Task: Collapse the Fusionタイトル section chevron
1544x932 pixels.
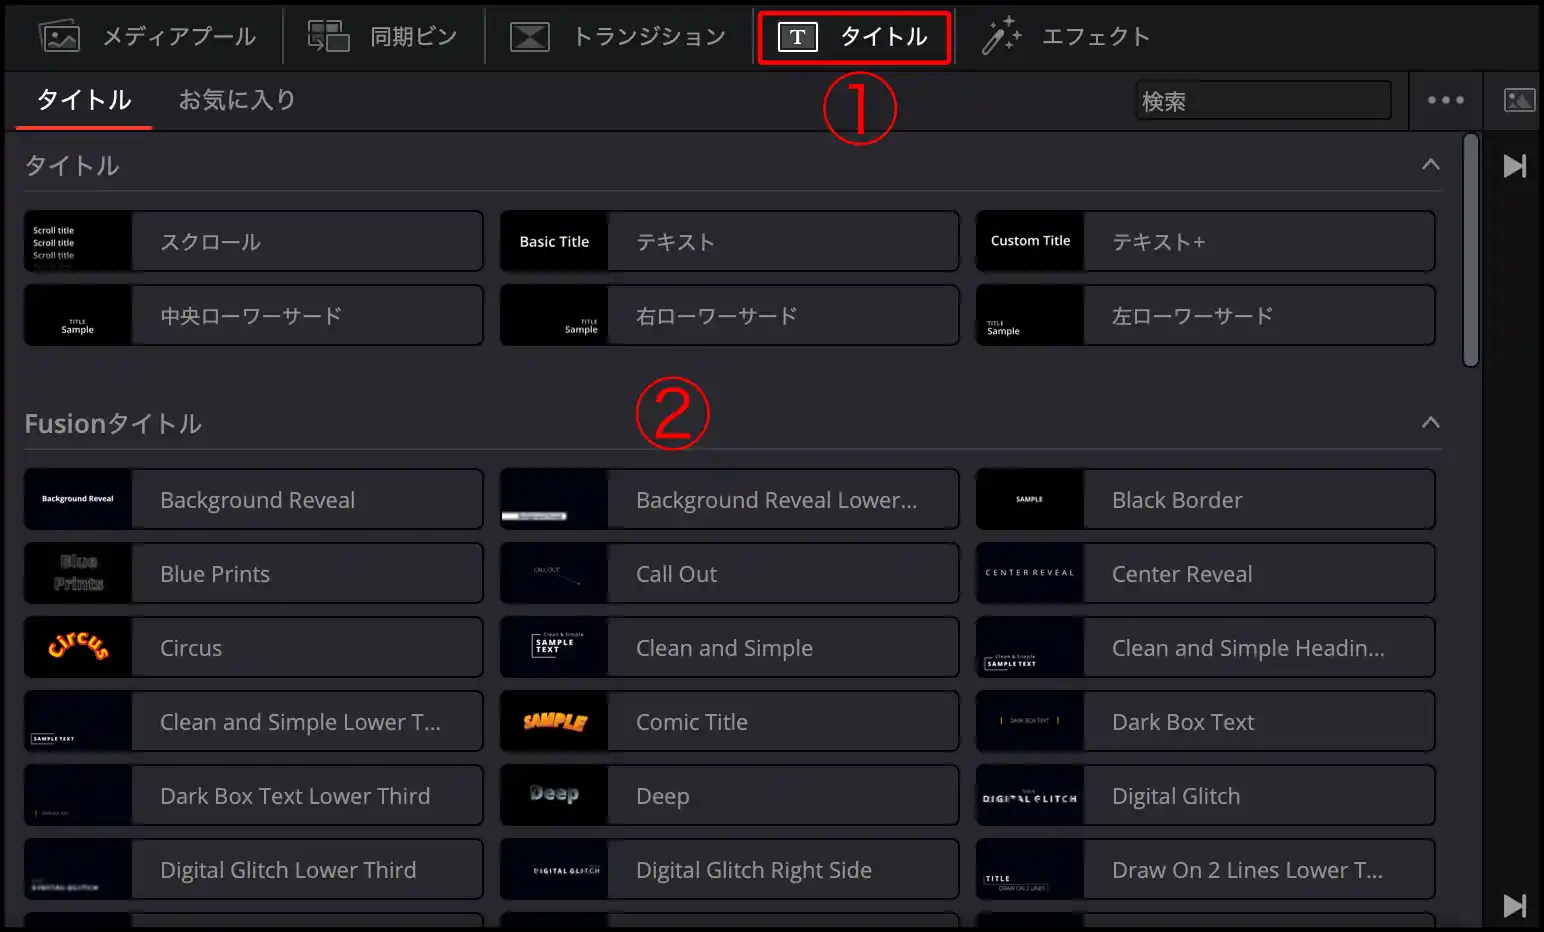Action: coord(1430,423)
